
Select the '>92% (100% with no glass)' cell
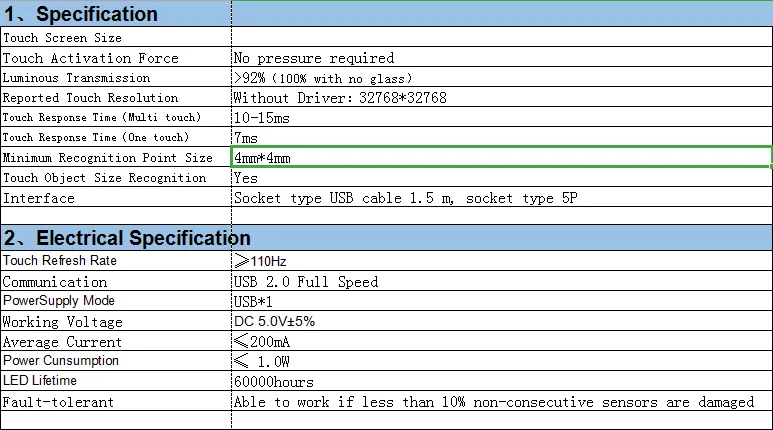(x=502, y=77)
